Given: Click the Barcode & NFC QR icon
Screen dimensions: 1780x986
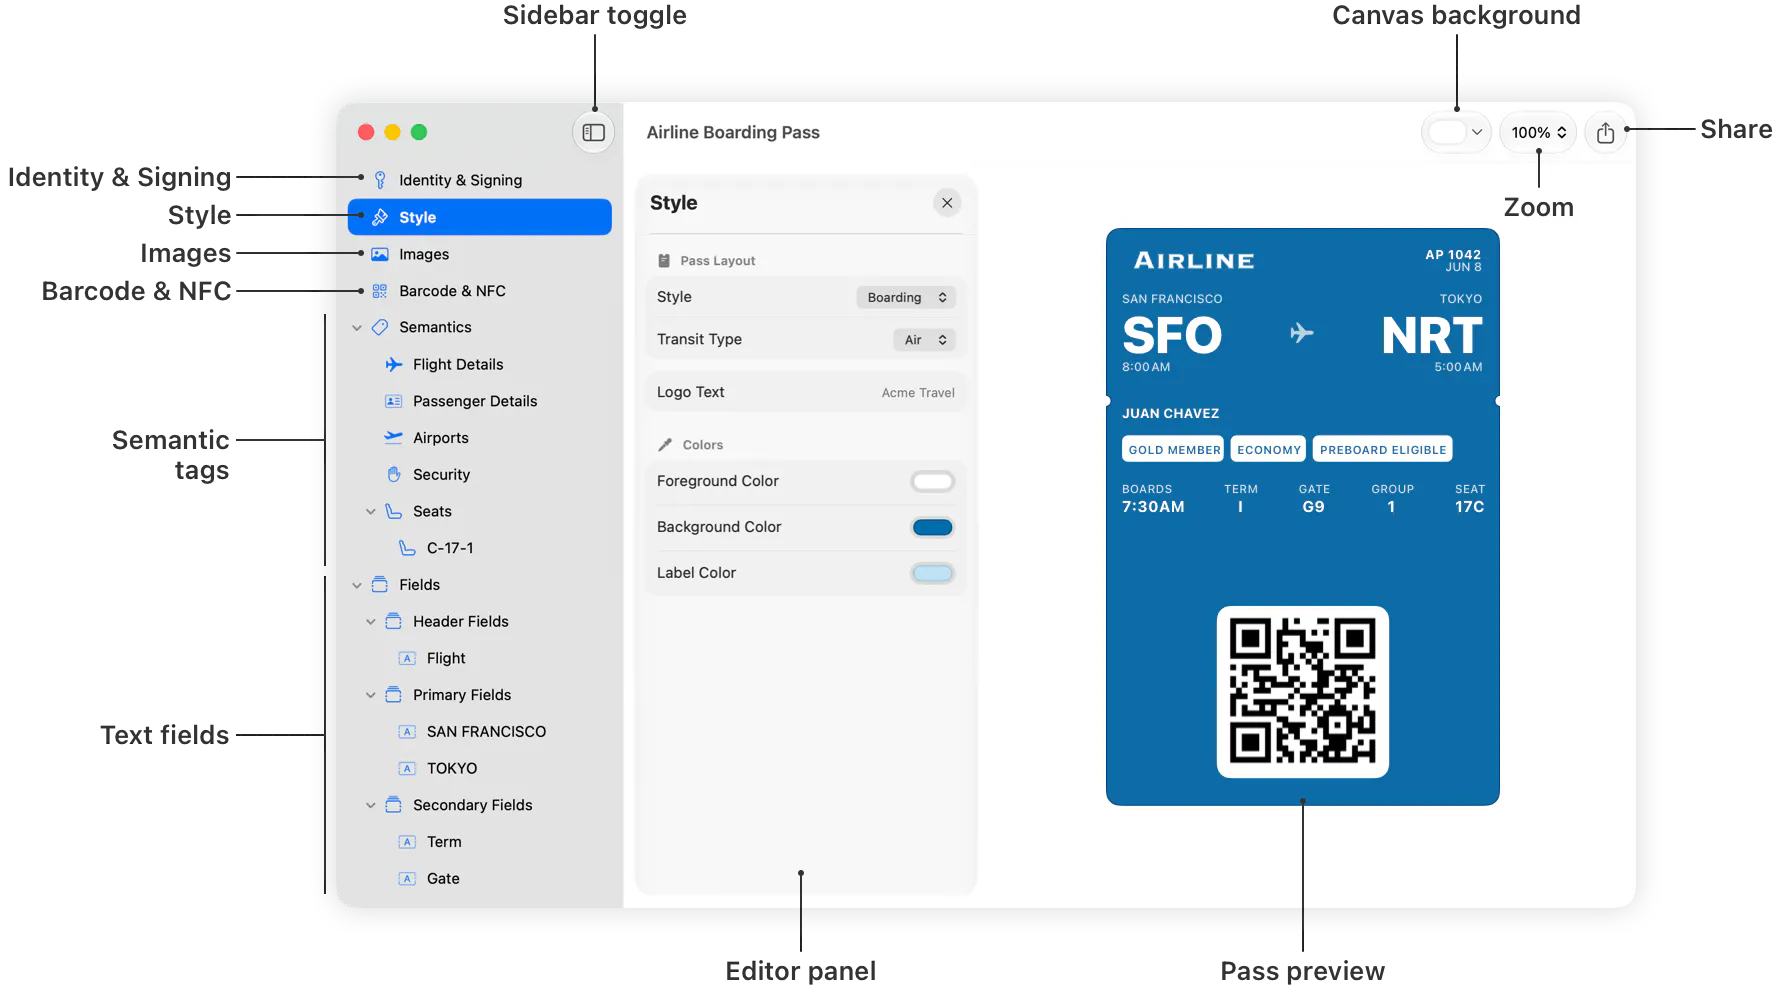Looking at the screenshot, I should click(x=380, y=291).
